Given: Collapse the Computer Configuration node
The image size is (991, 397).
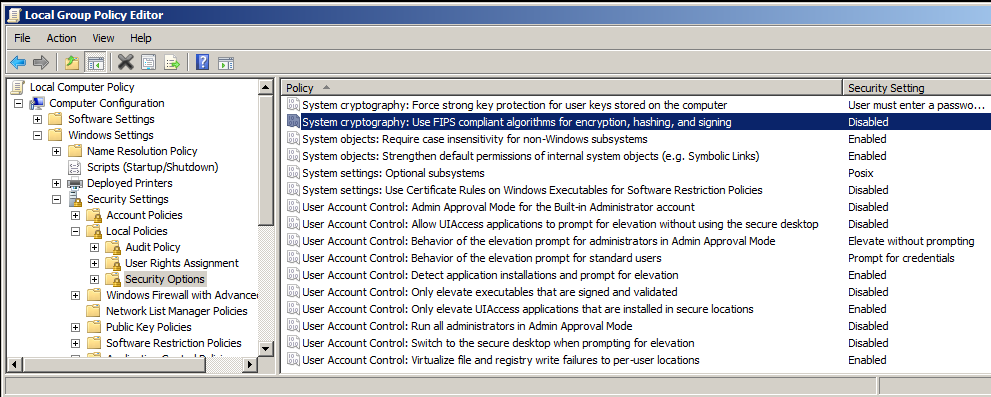Looking at the screenshot, I should coord(18,103).
